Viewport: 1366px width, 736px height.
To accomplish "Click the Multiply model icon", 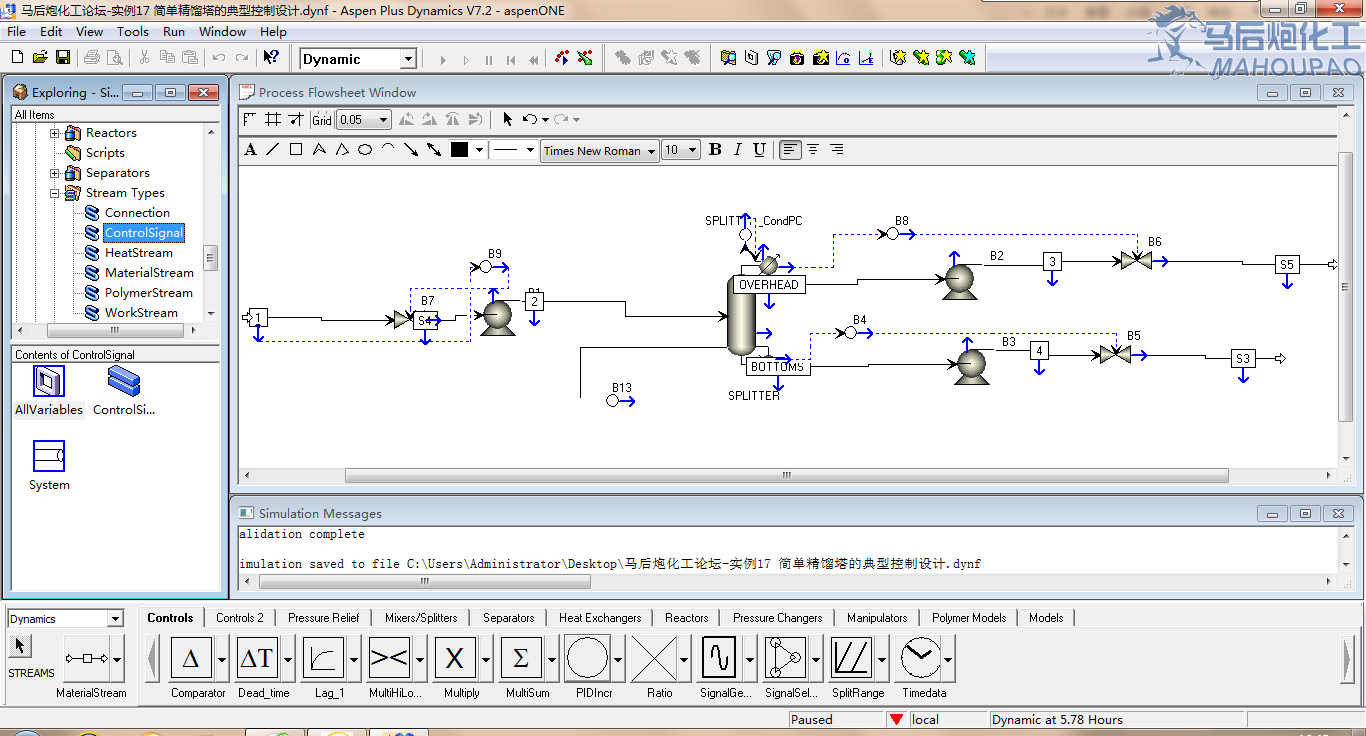I will (455, 659).
